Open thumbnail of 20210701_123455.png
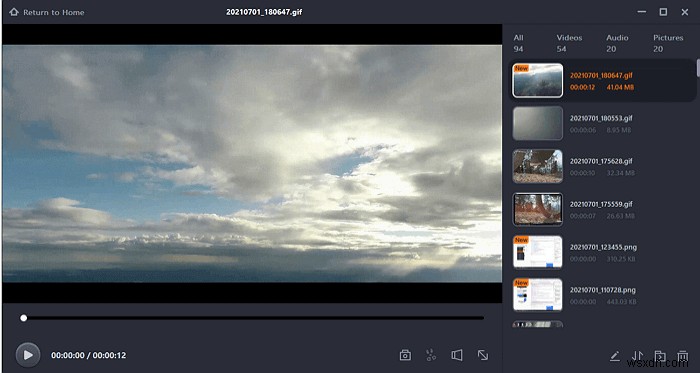This screenshot has height=373, width=700. [x=538, y=252]
